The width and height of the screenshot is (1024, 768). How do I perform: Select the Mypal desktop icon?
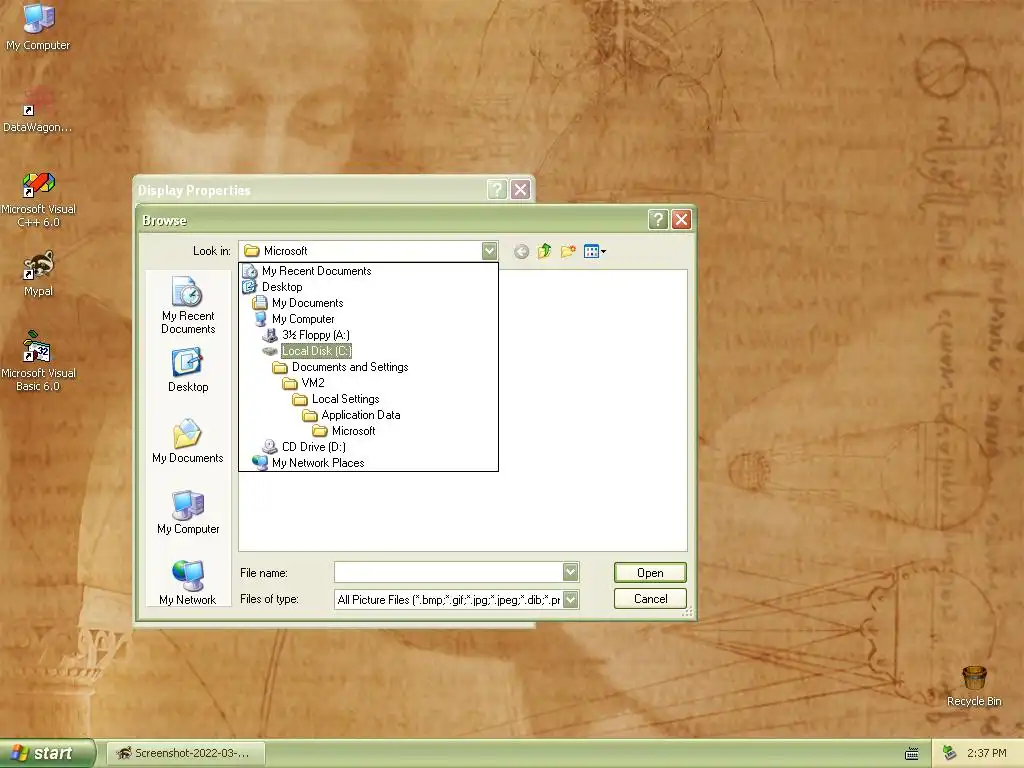coord(38,274)
